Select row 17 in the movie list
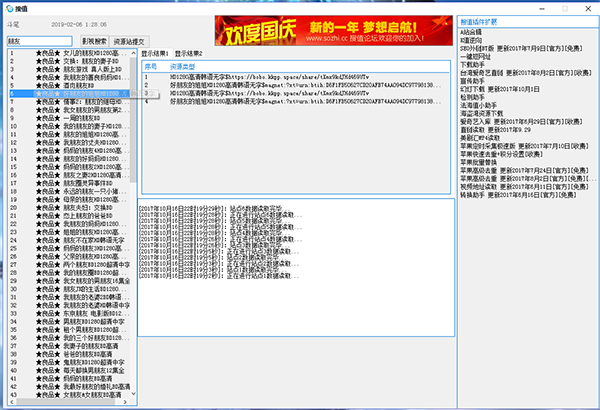 [70, 183]
